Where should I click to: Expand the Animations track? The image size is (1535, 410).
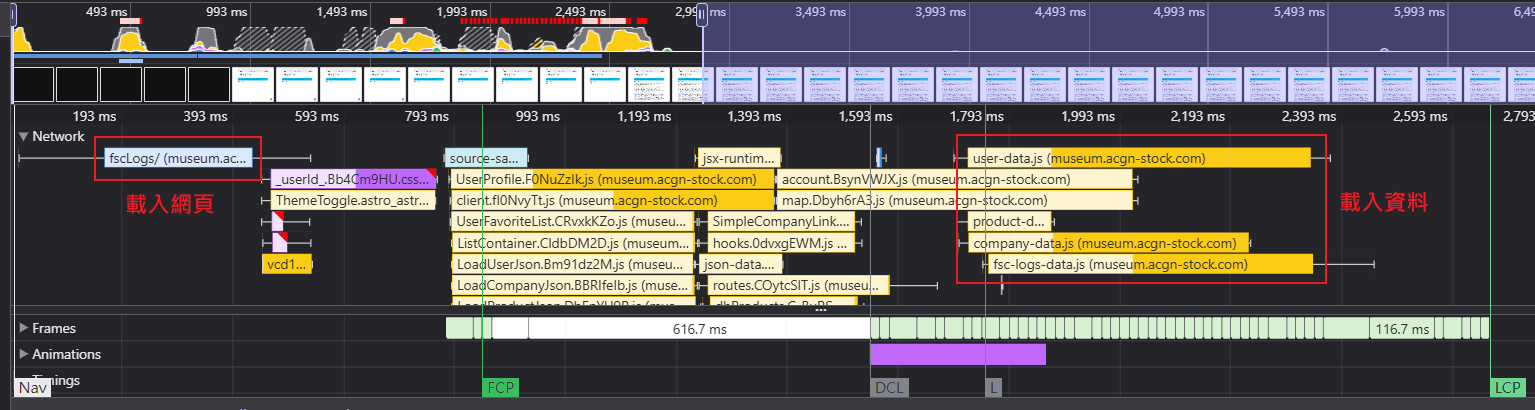(x=23, y=354)
